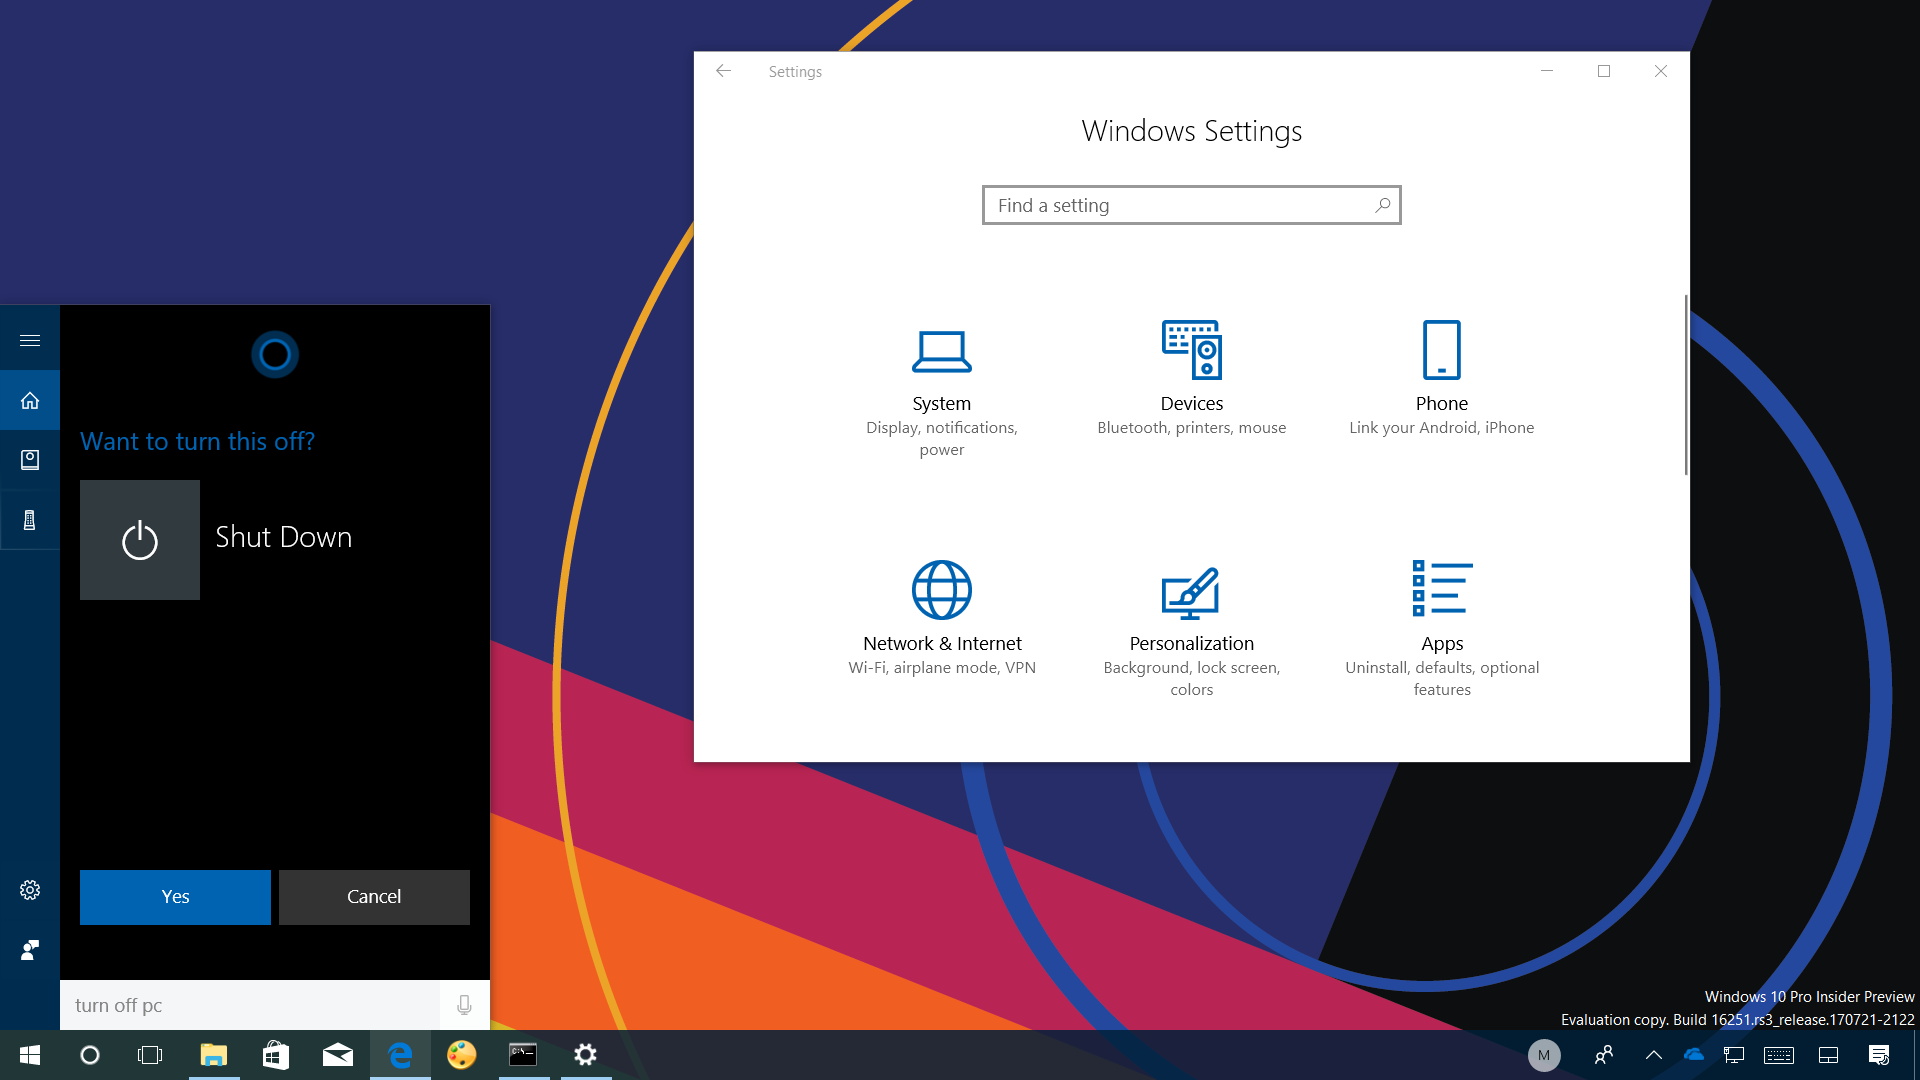The image size is (1920, 1080).
Task: Open Cortana Devices sidebar icon
Action: pyautogui.click(x=30, y=520)
